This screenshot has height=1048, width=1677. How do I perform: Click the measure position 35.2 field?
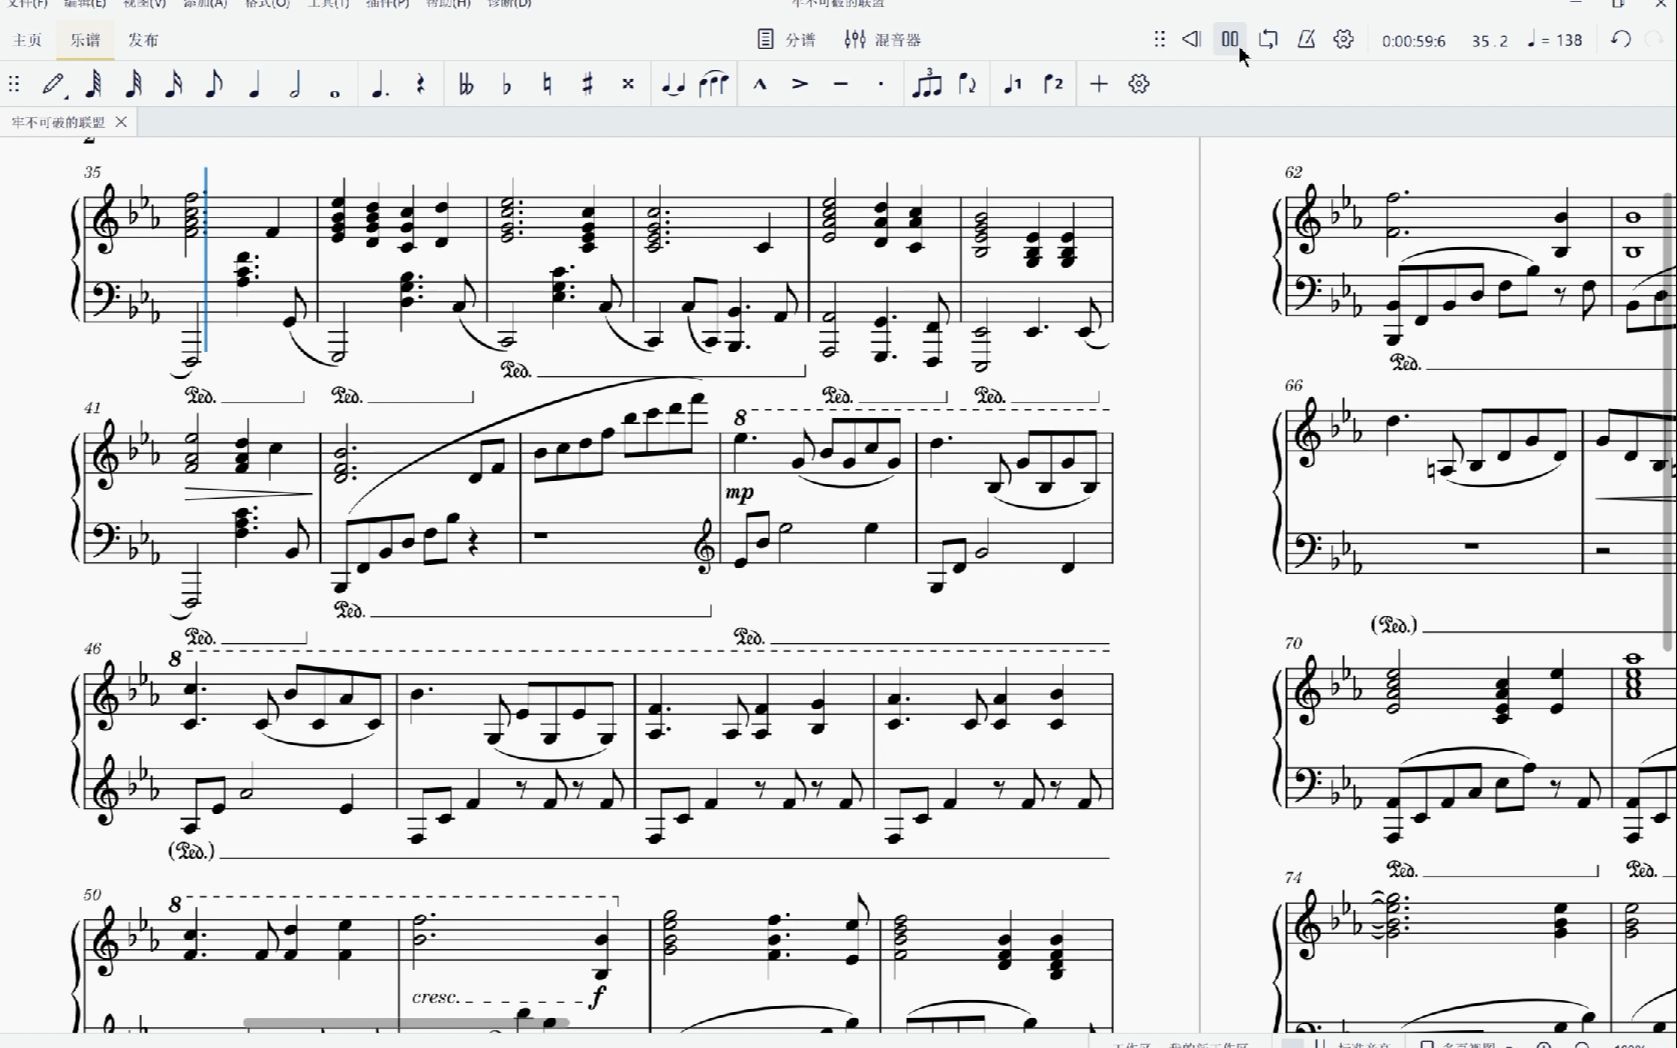[x=1490, y=41]
